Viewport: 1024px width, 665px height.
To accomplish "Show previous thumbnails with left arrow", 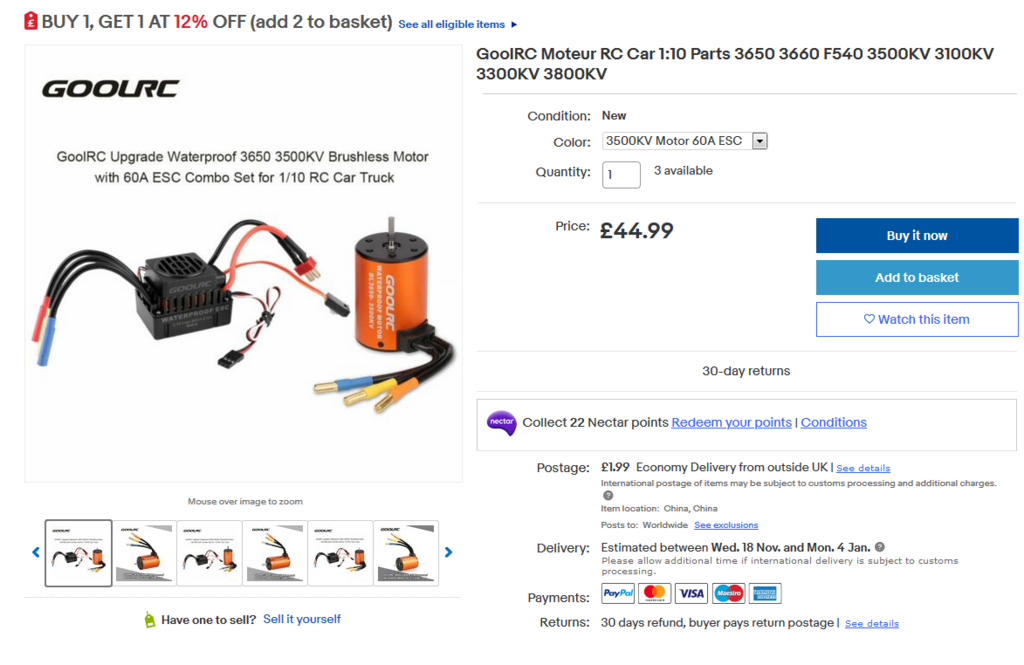I will (36, 552).
